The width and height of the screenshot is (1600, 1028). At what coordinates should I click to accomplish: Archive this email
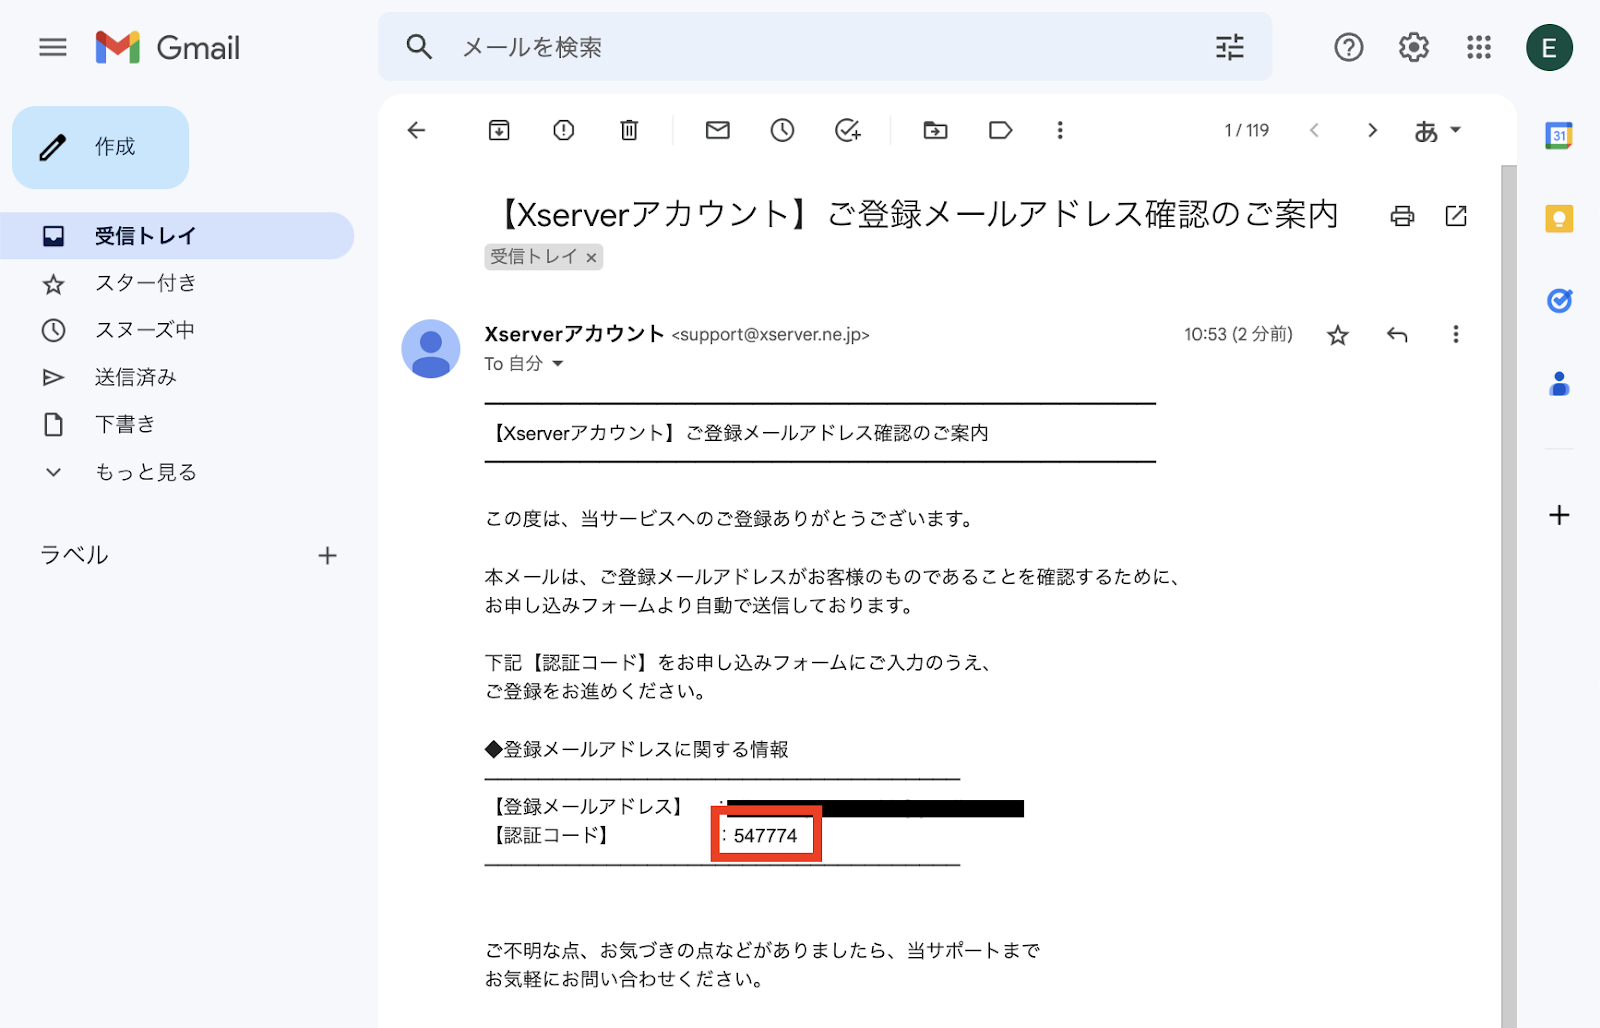pyautogui.click(x=499, y=130)
